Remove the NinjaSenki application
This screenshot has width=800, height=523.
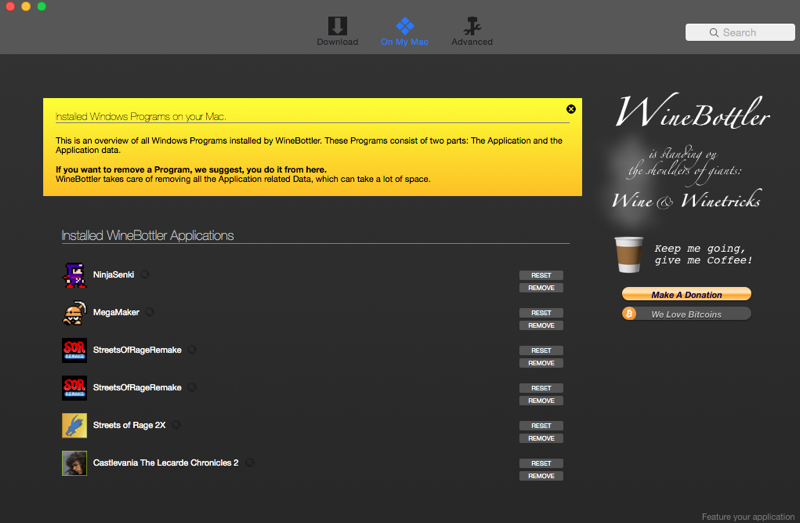point(541,288)
